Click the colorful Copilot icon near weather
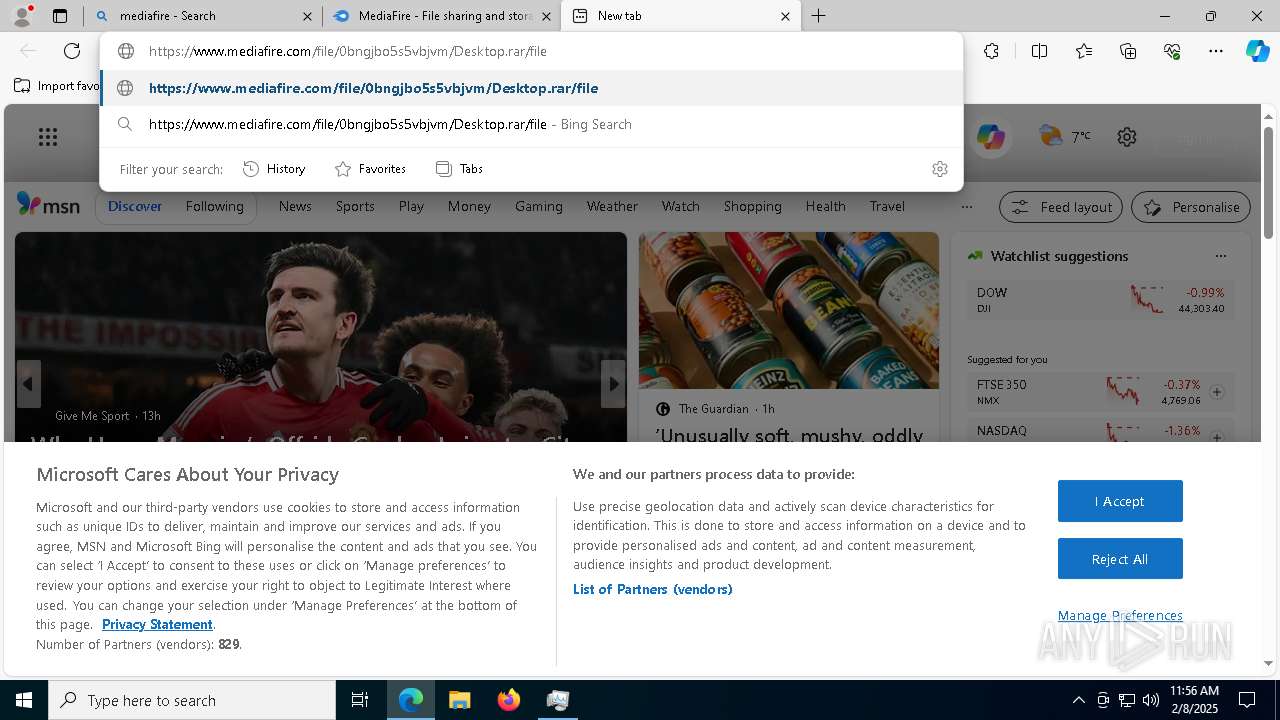Screen dimensions: 1280x720 click(991, 137)
